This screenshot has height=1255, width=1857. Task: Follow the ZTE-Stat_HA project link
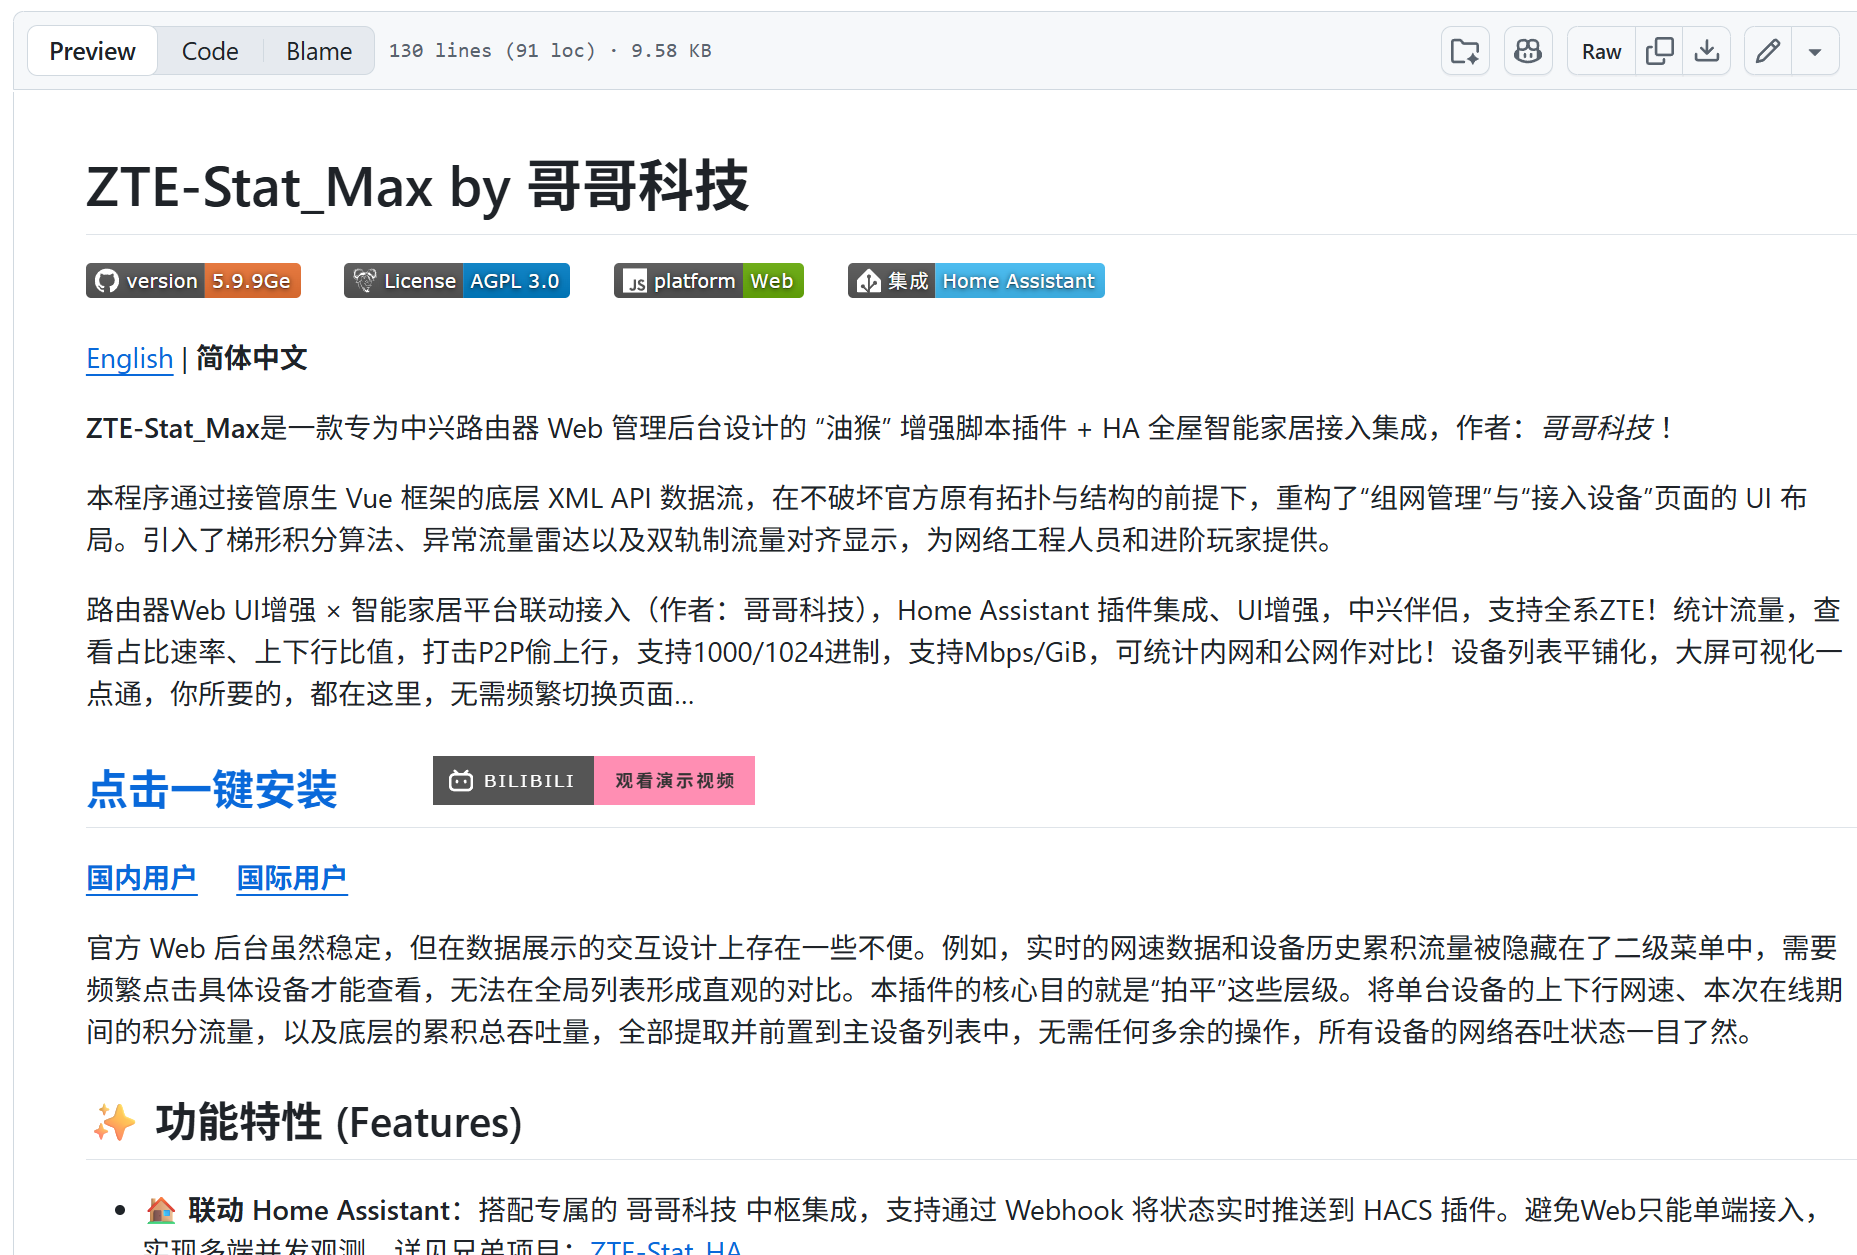(666, 1246)
